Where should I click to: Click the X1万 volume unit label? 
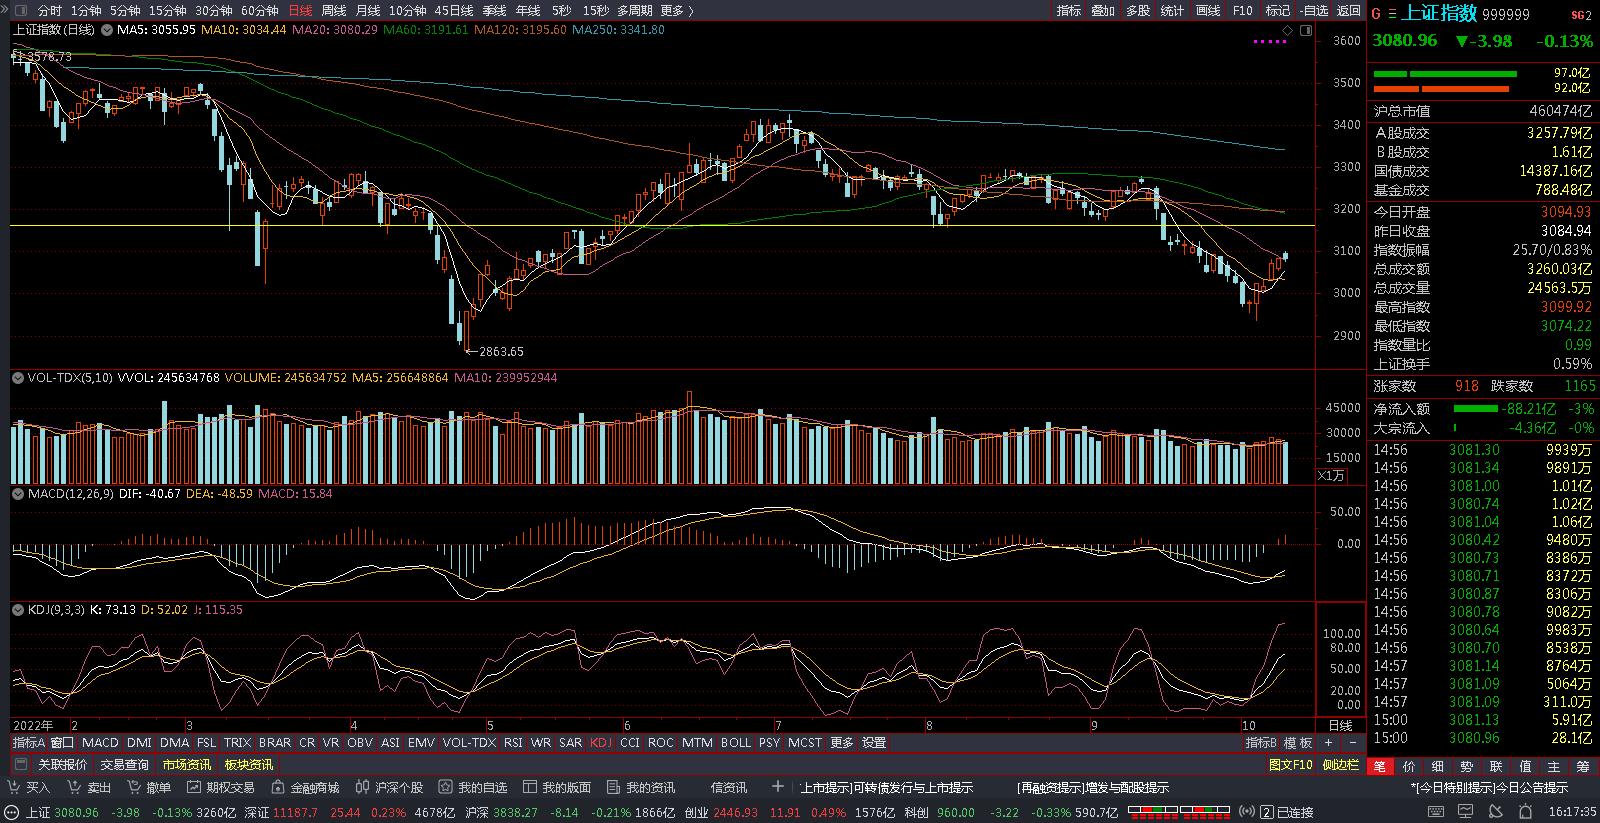1331,476
